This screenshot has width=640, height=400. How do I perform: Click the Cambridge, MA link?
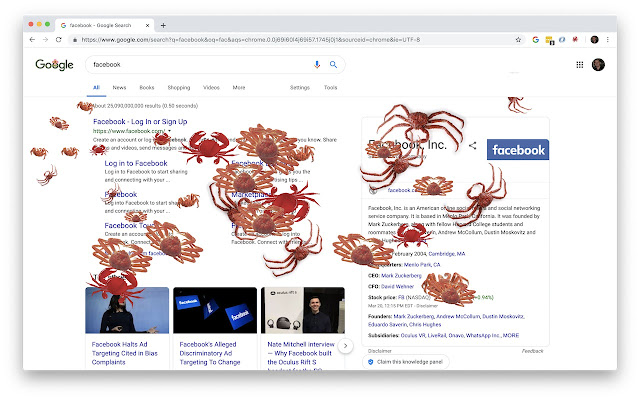(x=447, y=253)
